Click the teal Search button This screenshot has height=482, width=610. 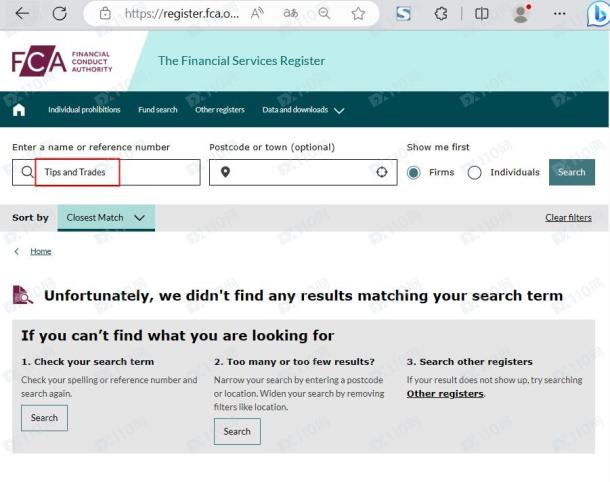571,172
